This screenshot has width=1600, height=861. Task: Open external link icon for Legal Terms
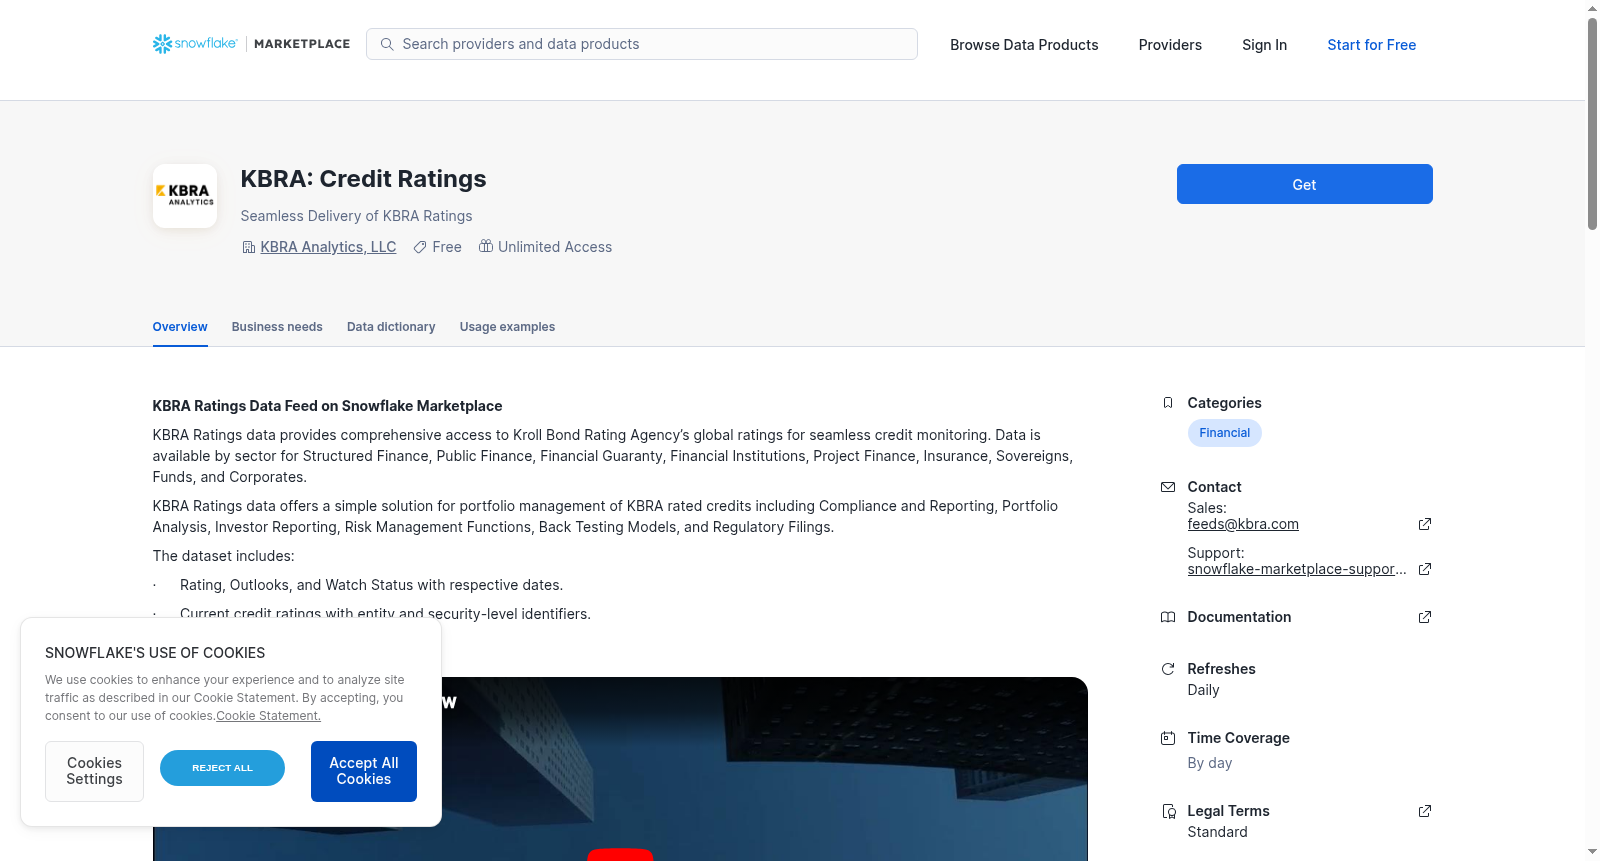pos(1425,811)
